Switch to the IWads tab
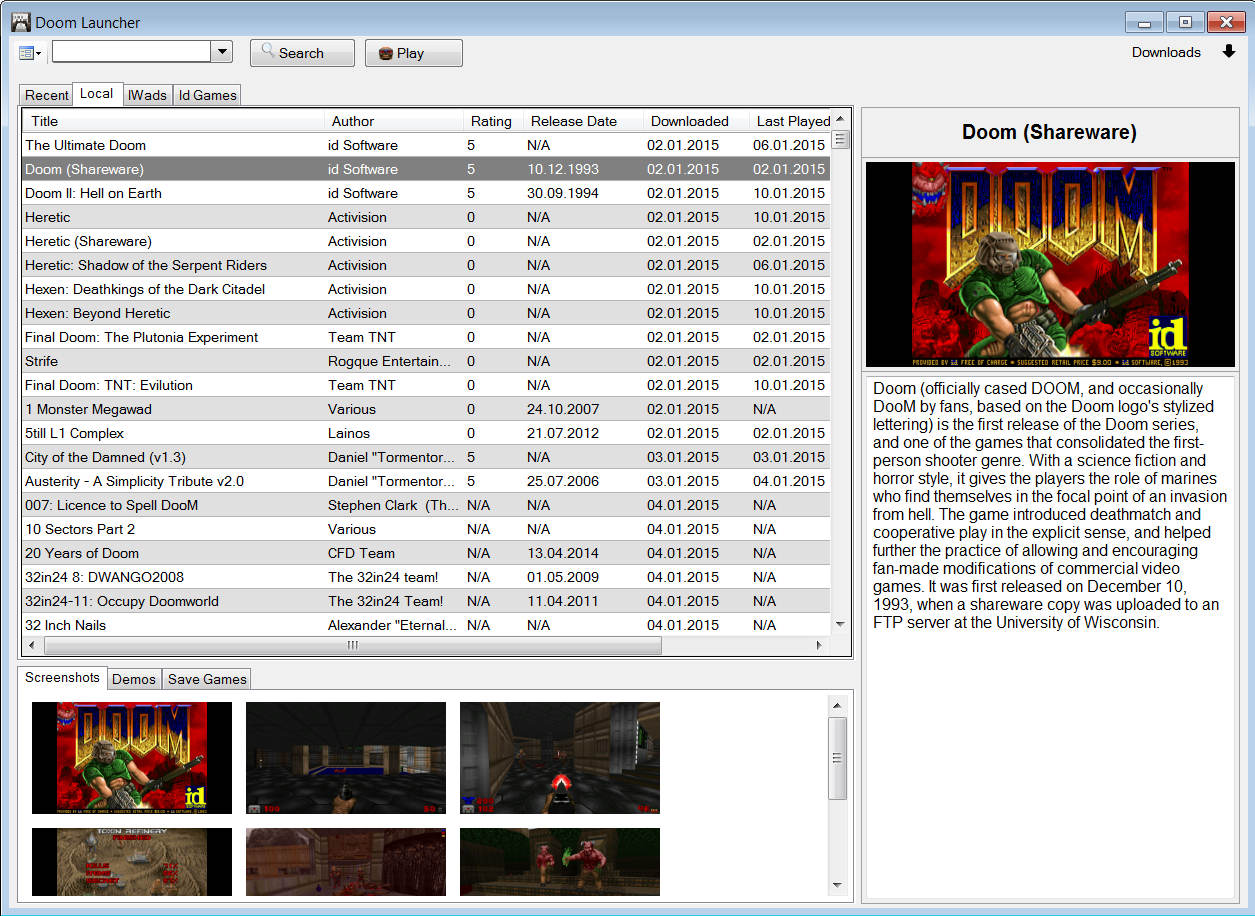Image resolution: width=1255 pixels, height=916 pixels. (x=147, y=95)
